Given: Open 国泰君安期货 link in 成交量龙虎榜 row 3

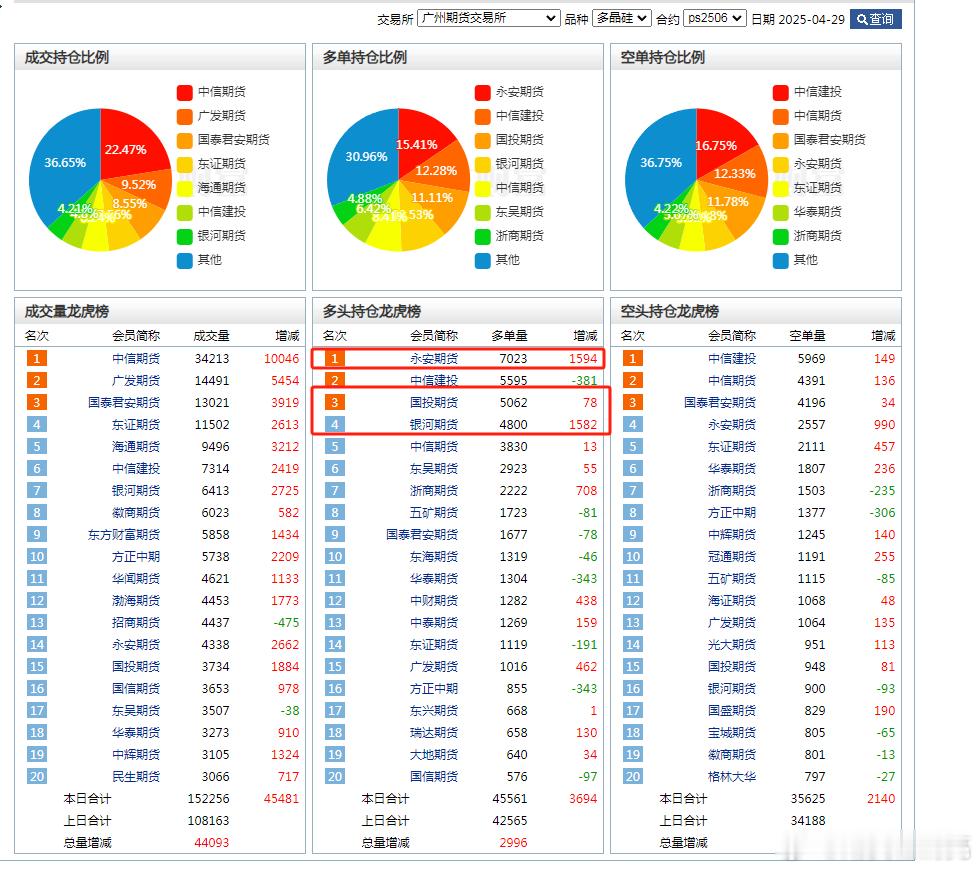Looking at the screenshot, I should 124,402.
